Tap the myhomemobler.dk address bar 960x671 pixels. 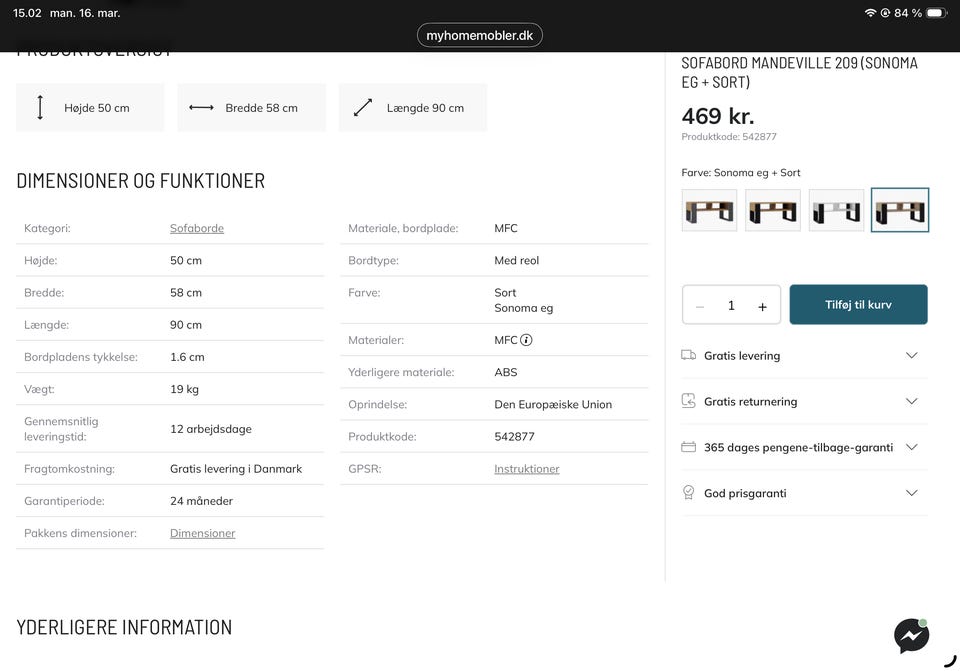[480, 36]
